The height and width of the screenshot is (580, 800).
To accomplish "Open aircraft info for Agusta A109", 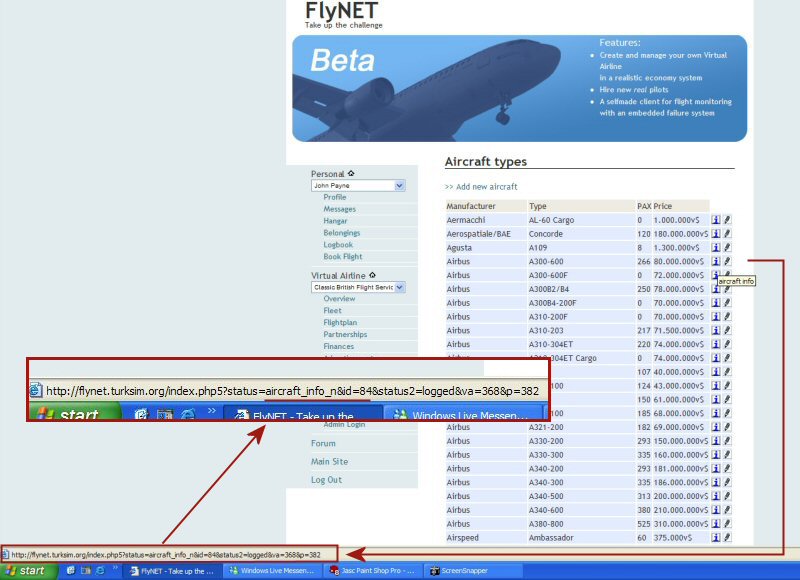I will [716, 247].
